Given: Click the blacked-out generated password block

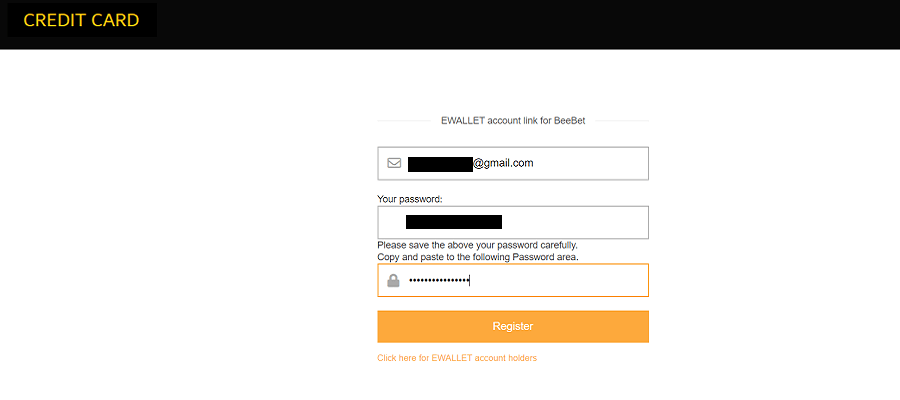Looking at the screenshot, I should pos(454,222).
